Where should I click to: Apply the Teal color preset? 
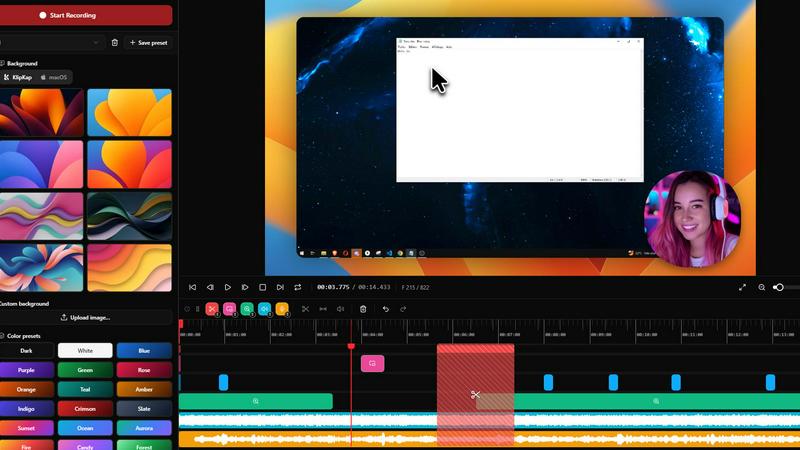(85, 389)
